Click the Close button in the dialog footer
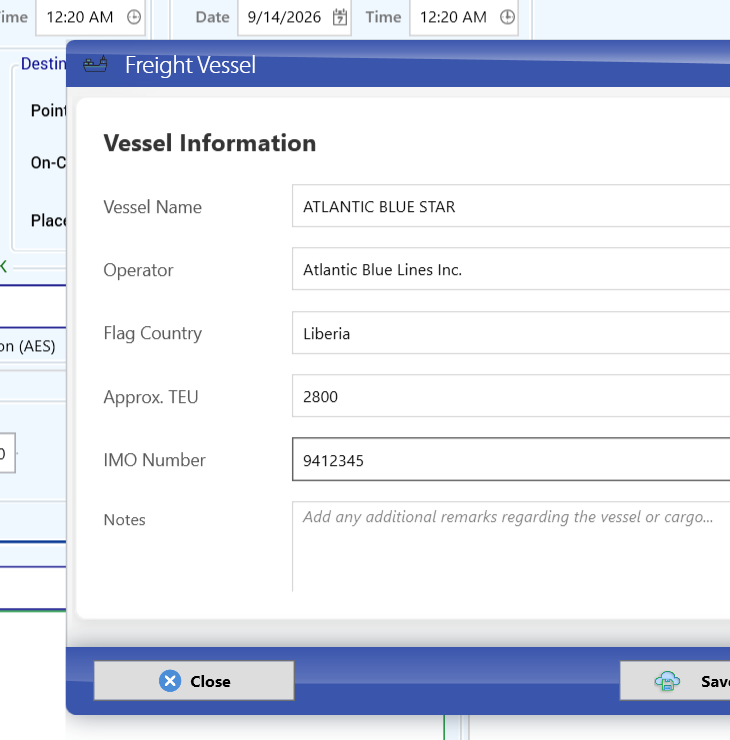Screen dimensions: 730x740 pyautogui.click(x=194, y=681)
